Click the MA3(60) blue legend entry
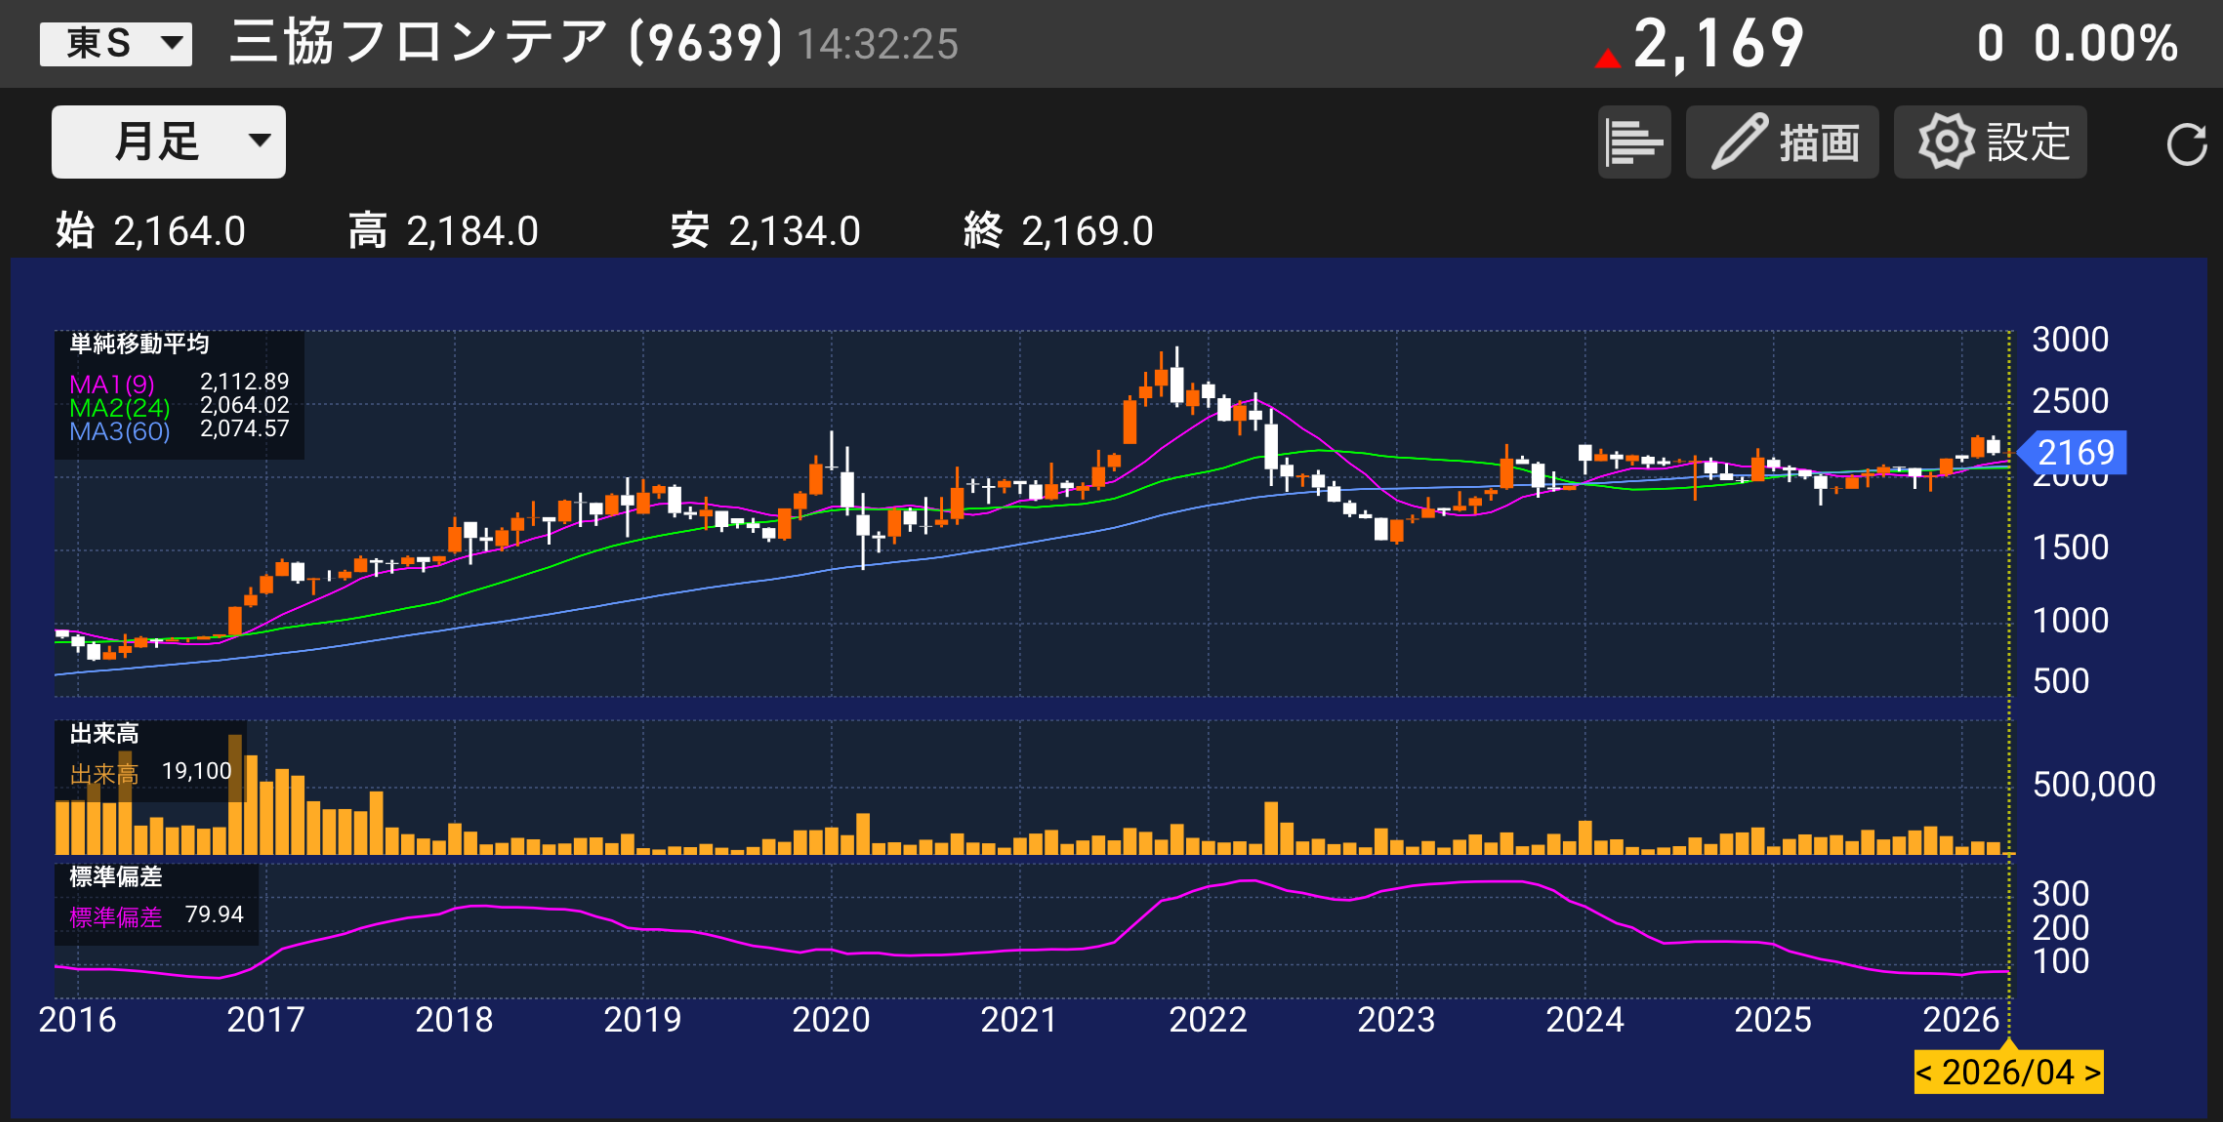 point(119,431)
